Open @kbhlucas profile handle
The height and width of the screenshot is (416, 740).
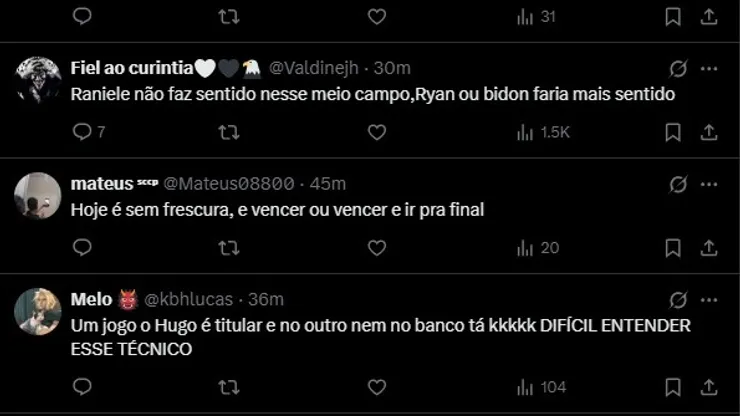(x=189, y=300)
